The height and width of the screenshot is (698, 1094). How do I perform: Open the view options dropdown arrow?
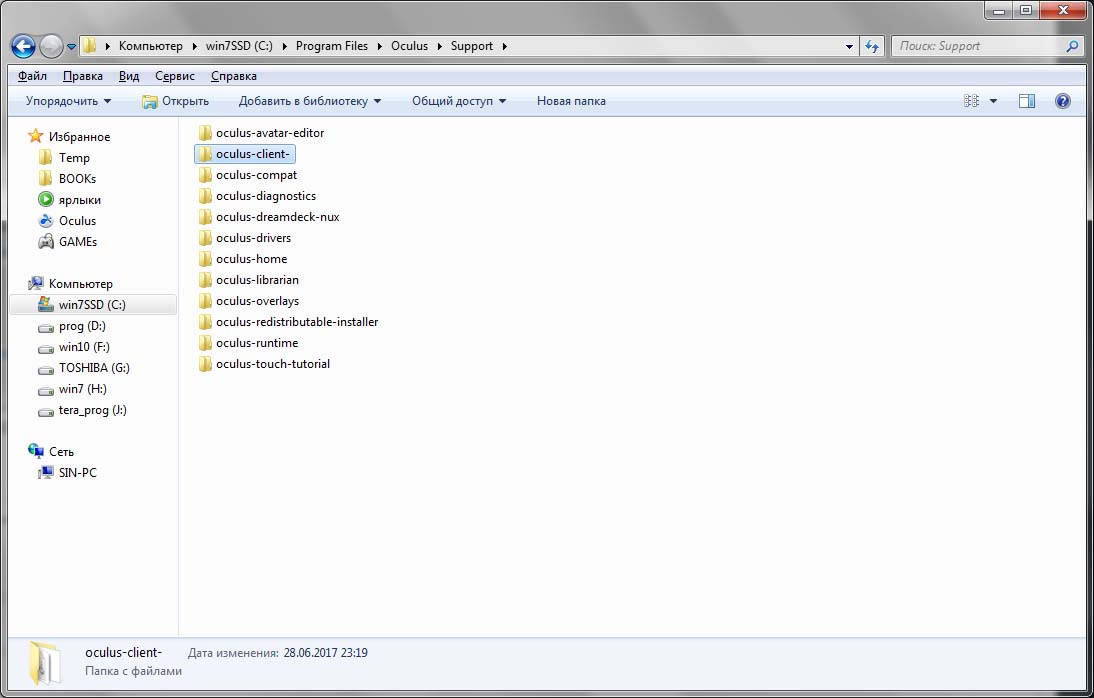[x=994, y=101]
